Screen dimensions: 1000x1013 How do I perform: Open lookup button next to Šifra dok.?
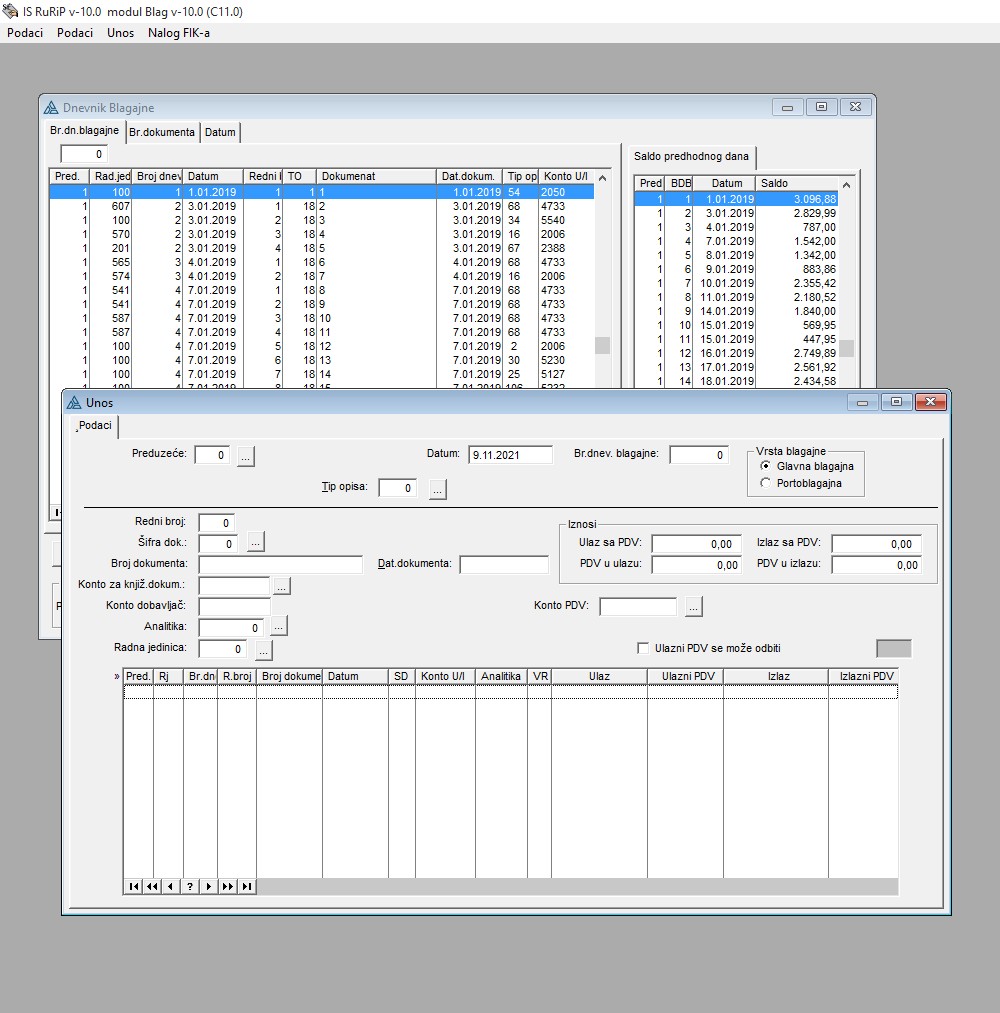pyautogui.click(x=256, y=543)
